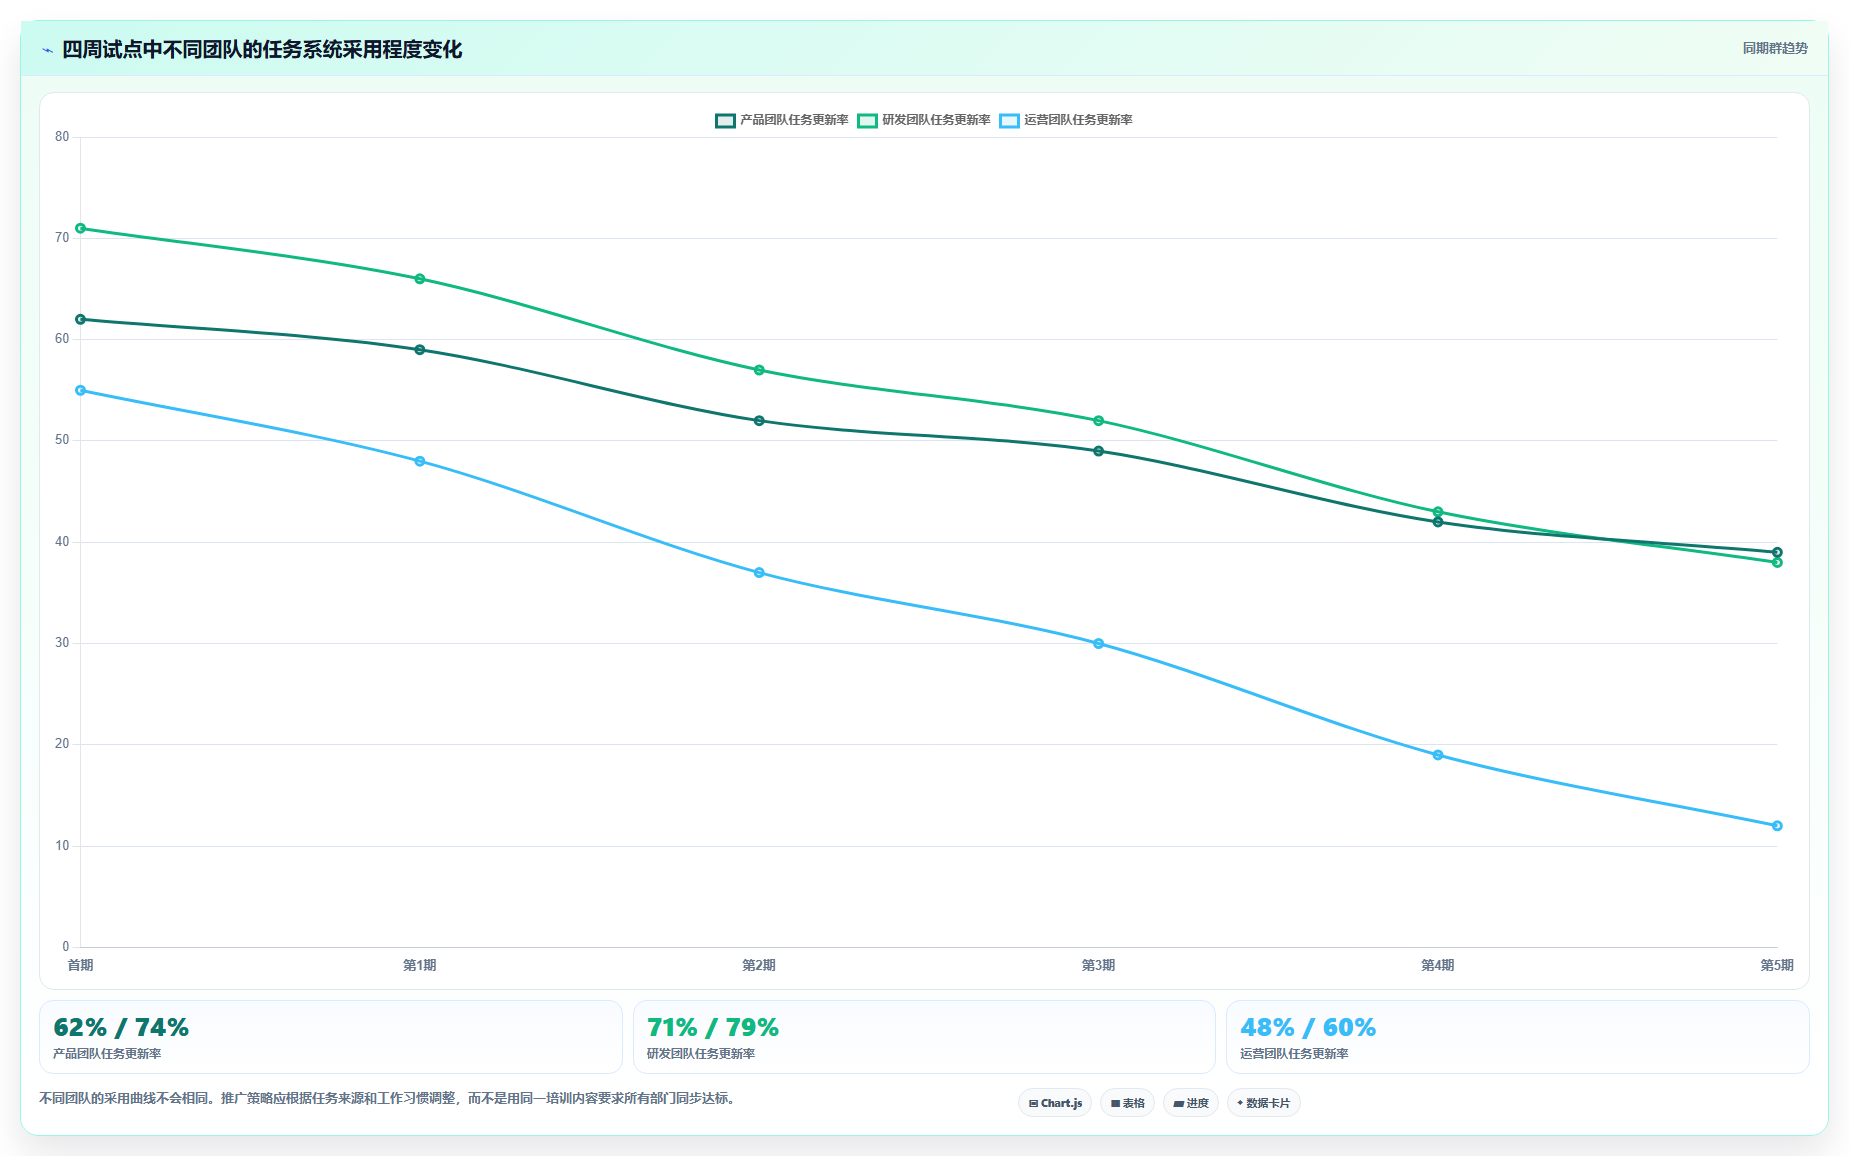1849x1156 pixels.
Task: Click the footer note starting 不同团队的采用曲线
Action: pos(389,1099)
